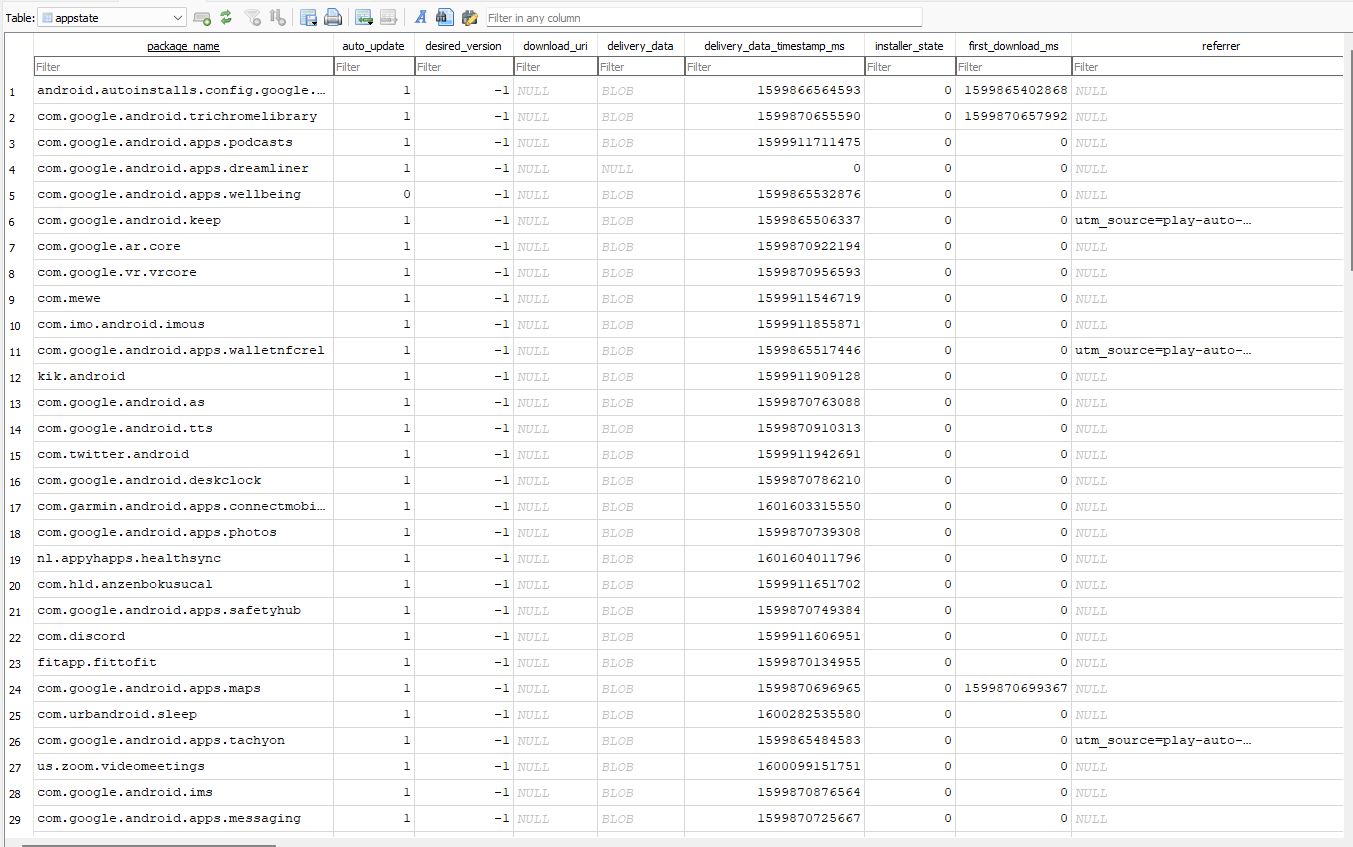1353x847 pixels.
Task: Open the font format blue A icon
Action: click(421, 18)
